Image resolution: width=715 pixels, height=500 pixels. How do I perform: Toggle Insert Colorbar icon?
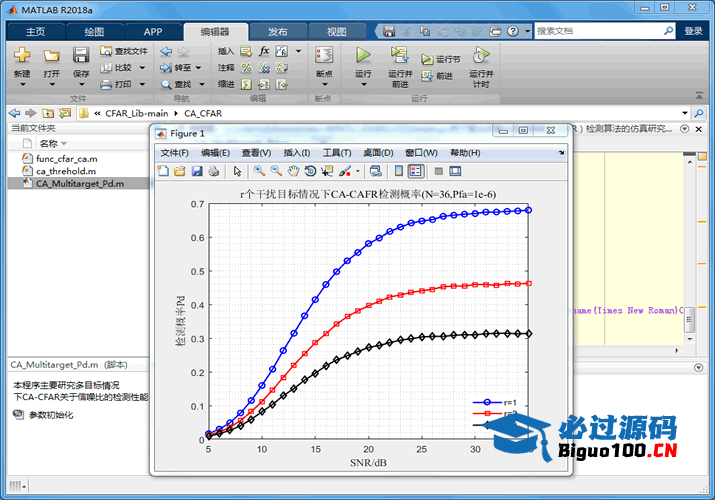click(399, 171)
